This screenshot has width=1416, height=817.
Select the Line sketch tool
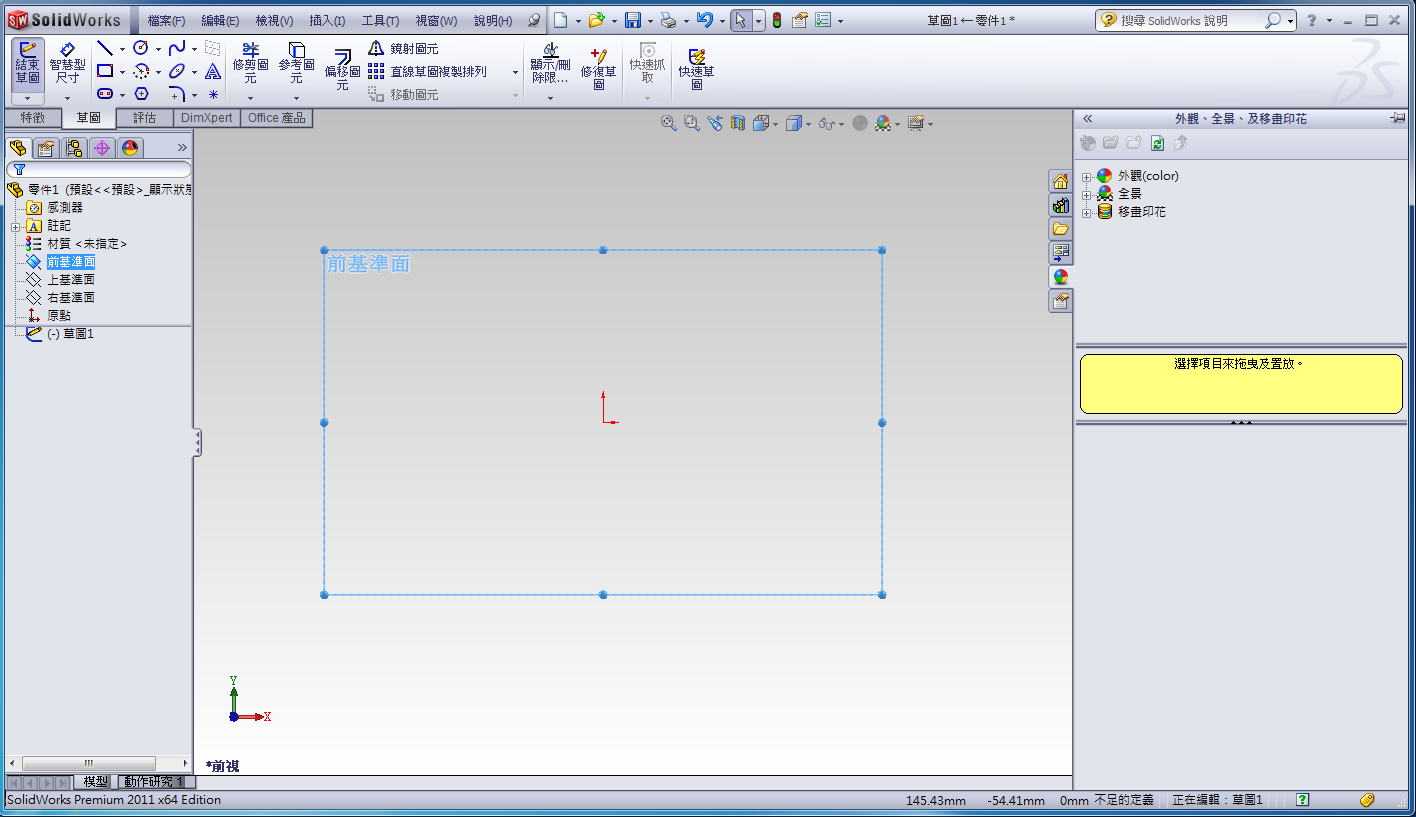pyautogui.click(x=104, y=48)
